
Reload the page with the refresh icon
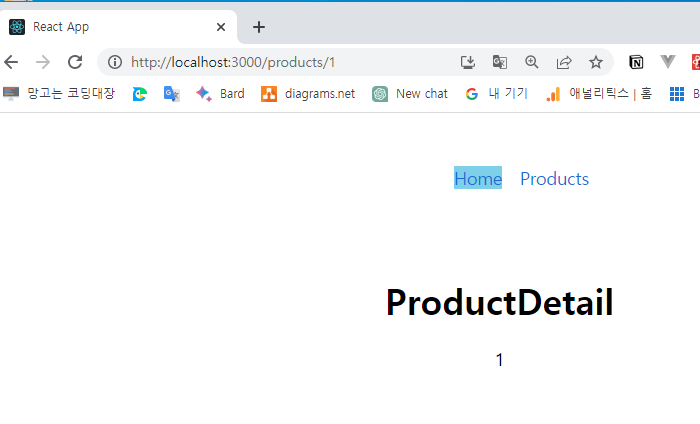click(74, 62)
